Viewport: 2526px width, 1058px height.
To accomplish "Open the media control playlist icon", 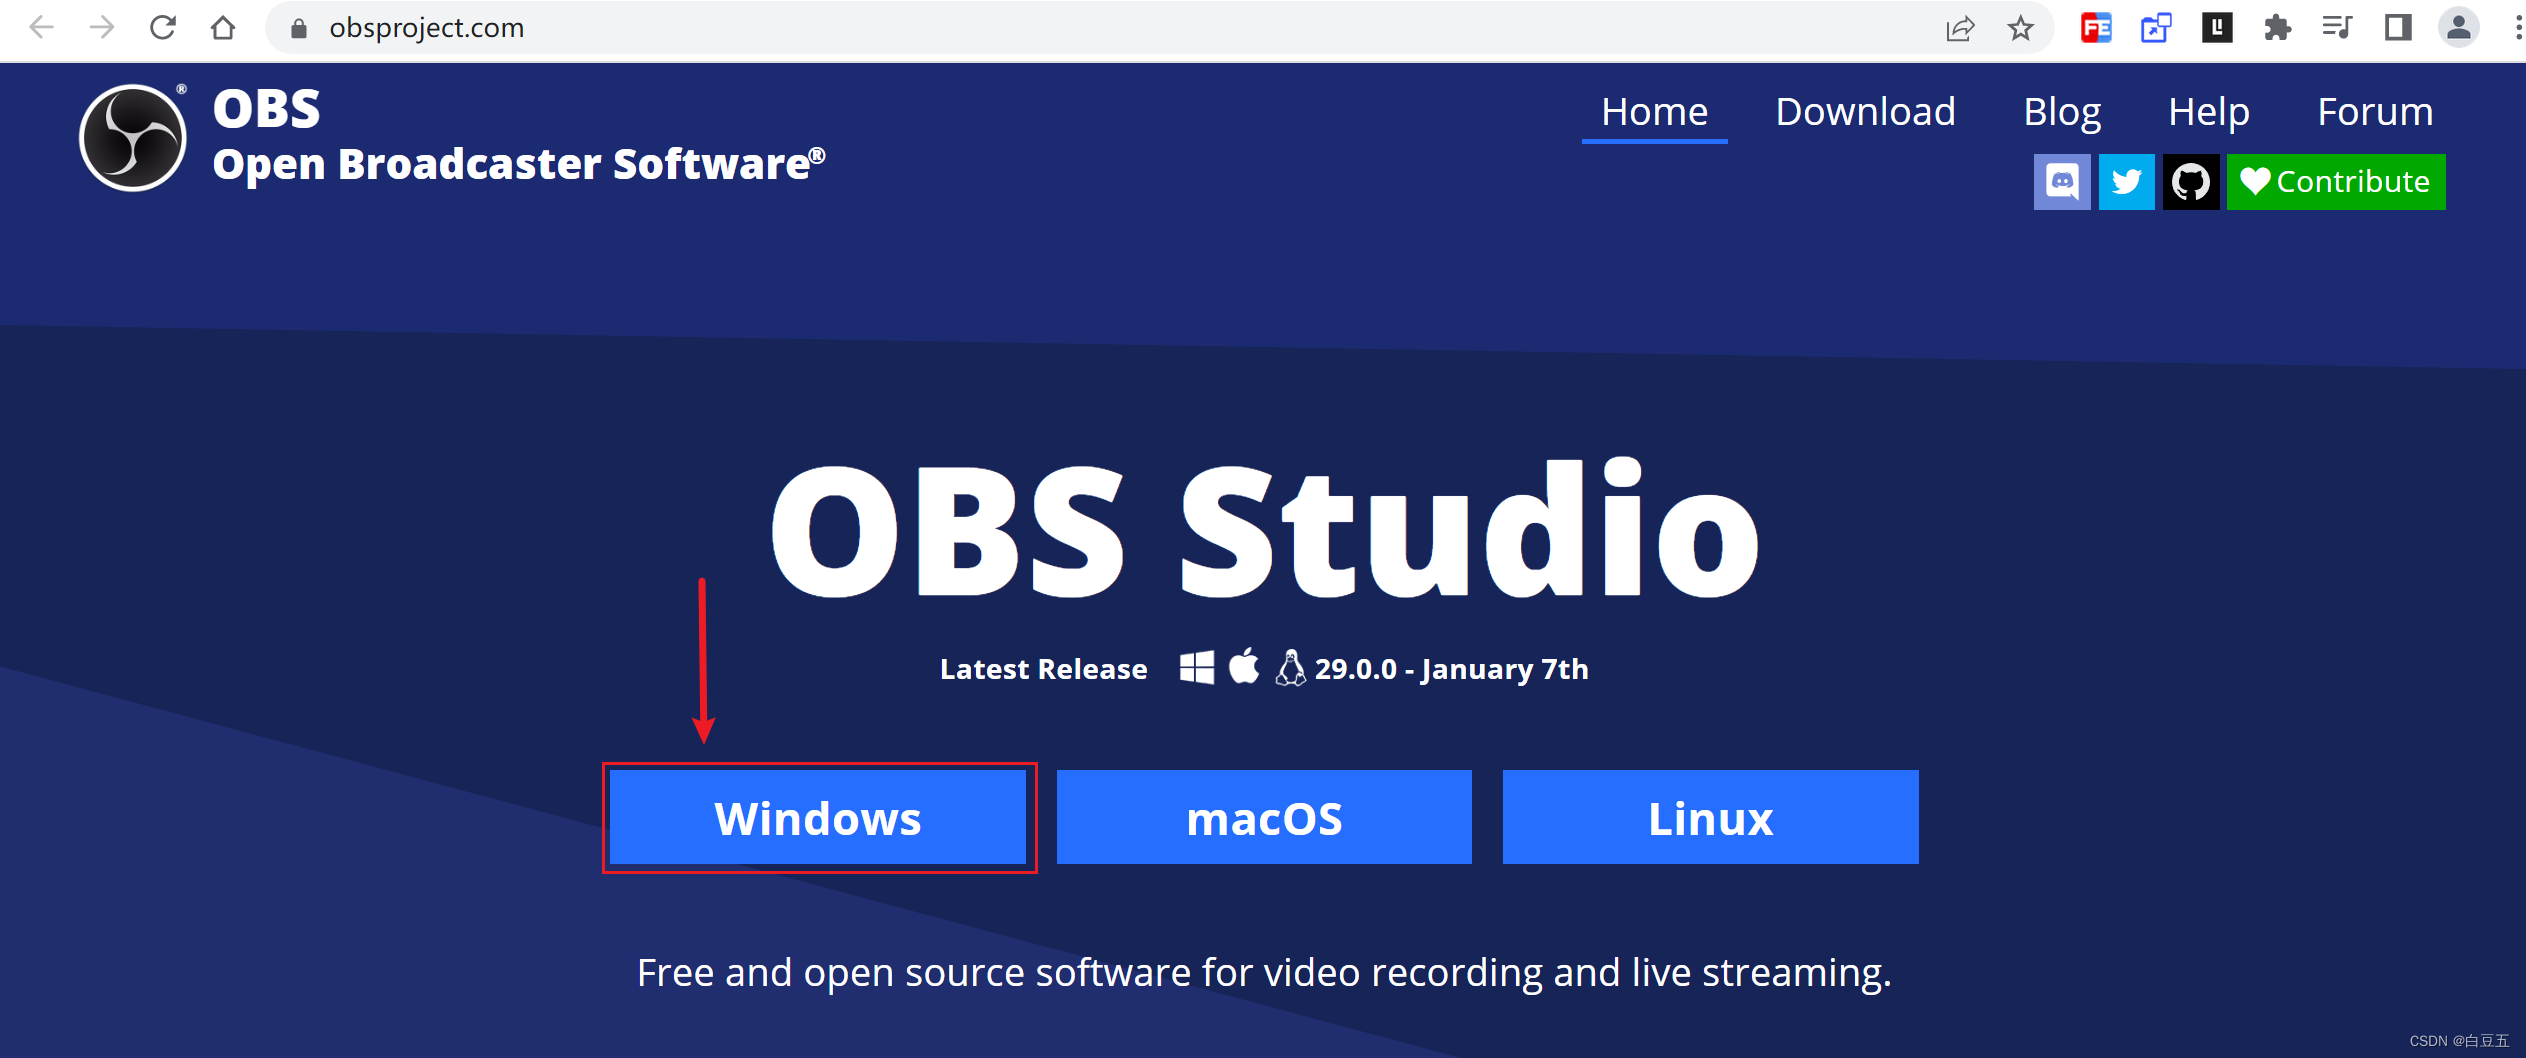I will pyautogui.click(x=2337, y=28).
